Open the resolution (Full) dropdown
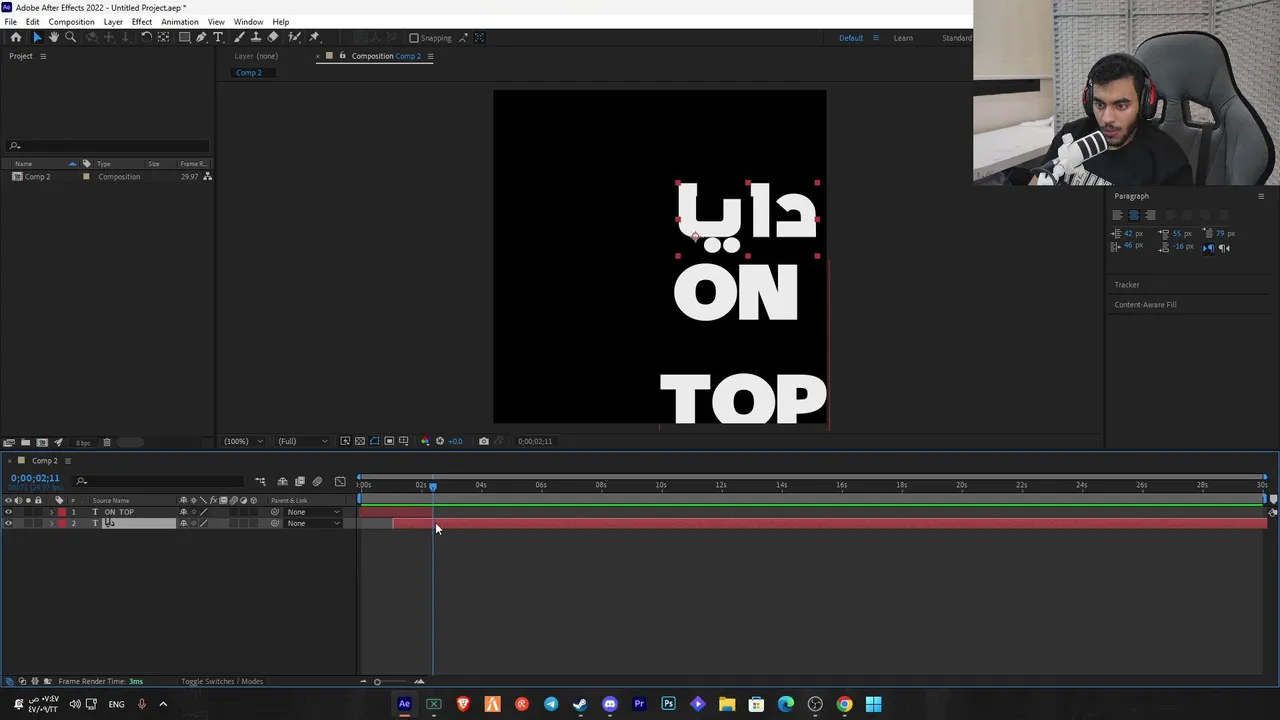Viewport: 1280px width, 720px height. tap(302, 441)
